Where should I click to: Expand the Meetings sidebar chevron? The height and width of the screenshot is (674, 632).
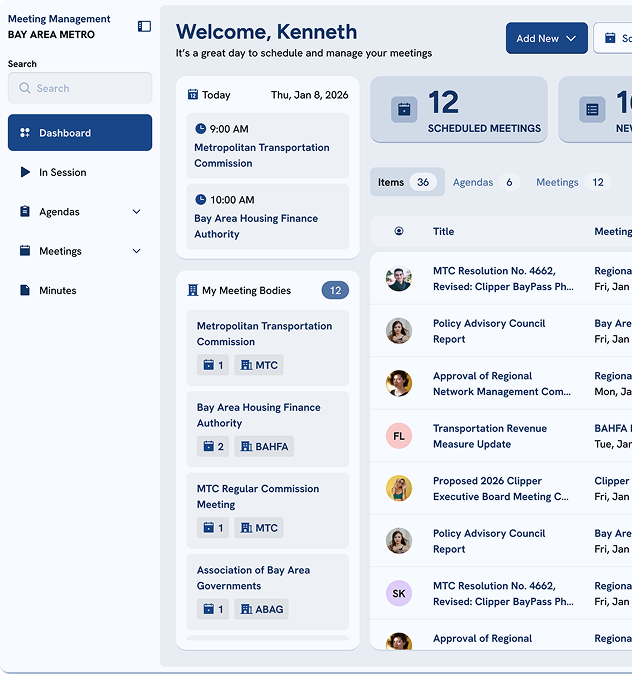click(x=136, y=251)
